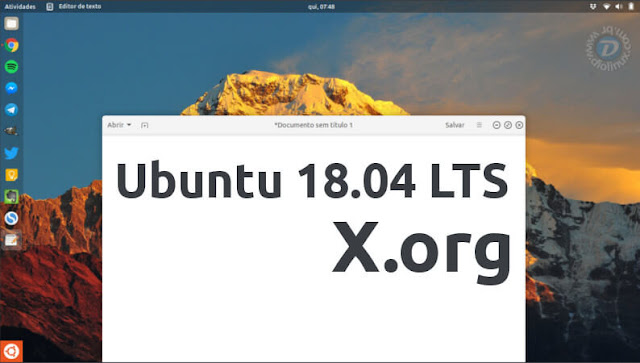Maximize the text editor window
The width and height of the screenshot is (640, 363).
(508, 125)
